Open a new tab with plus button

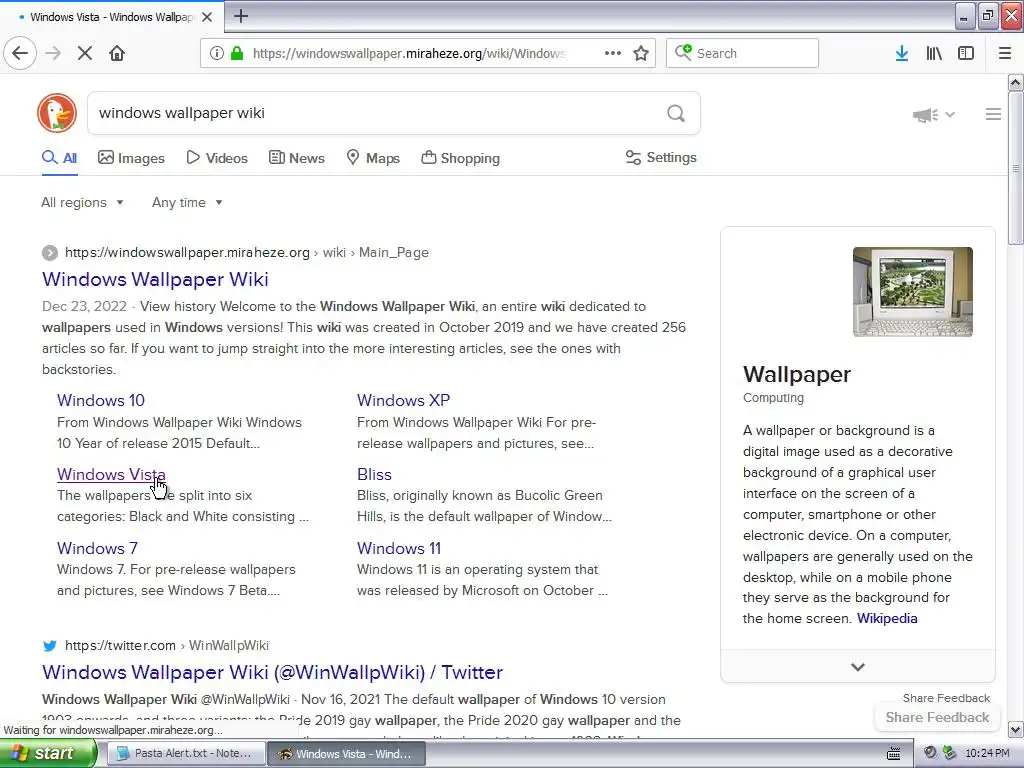point(241,16)
